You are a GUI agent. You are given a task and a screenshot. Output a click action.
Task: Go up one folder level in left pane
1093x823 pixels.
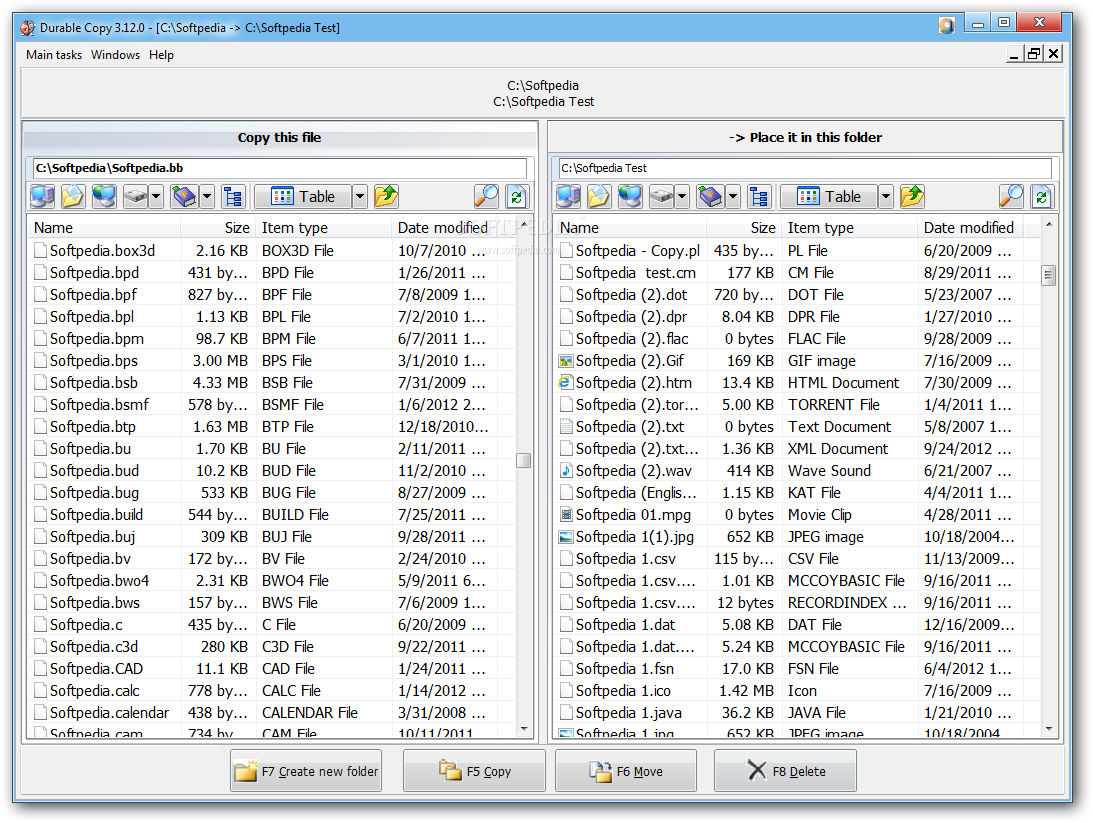[385, 197]
